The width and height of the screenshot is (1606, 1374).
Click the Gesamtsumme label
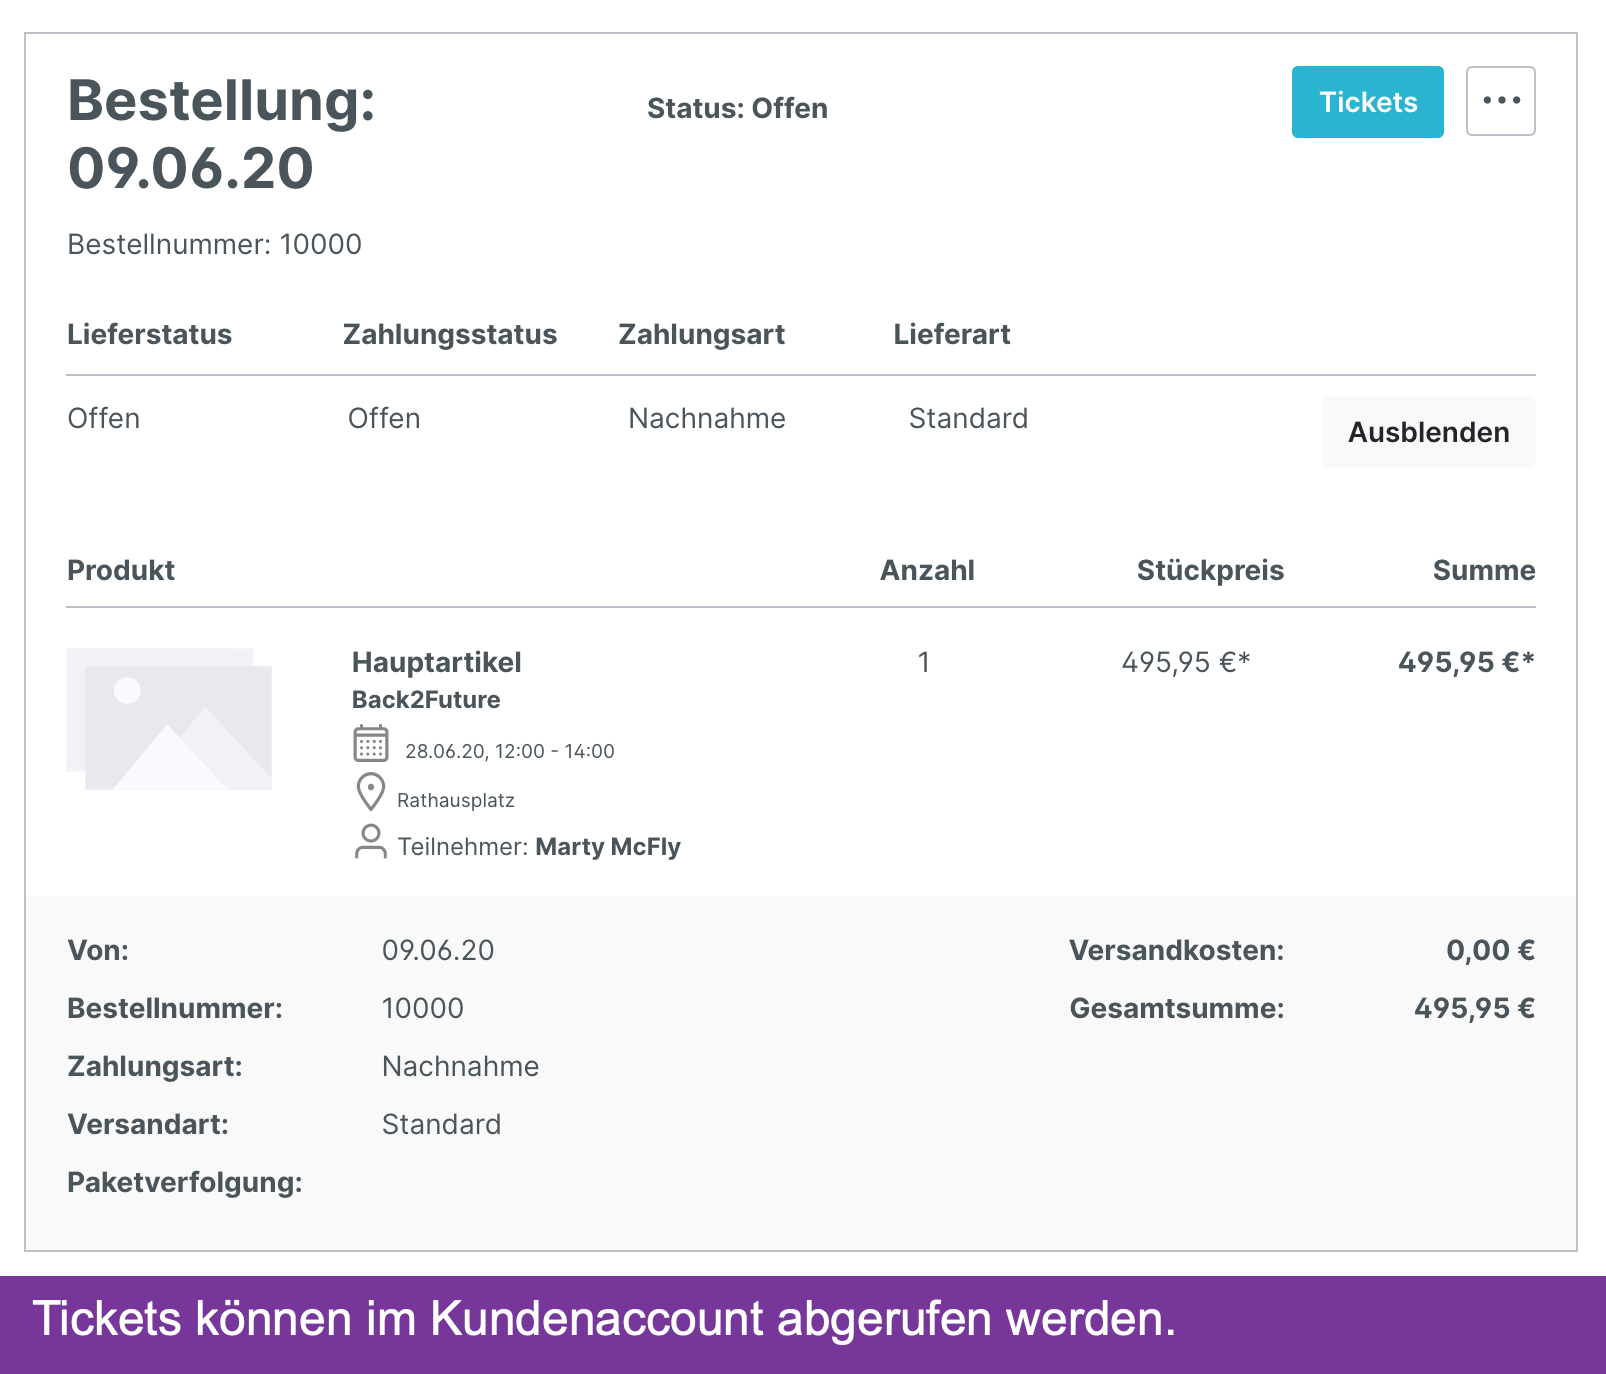click(x=1177, y=1008)
